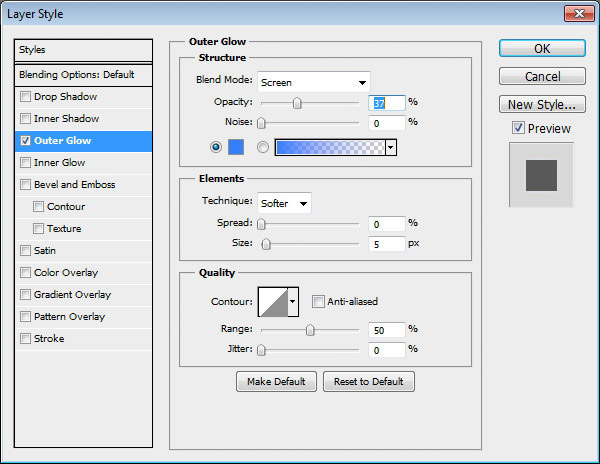This screenshot has width=600, height=464.
Task: Click the New Style... button
Action: click(542, 104)
